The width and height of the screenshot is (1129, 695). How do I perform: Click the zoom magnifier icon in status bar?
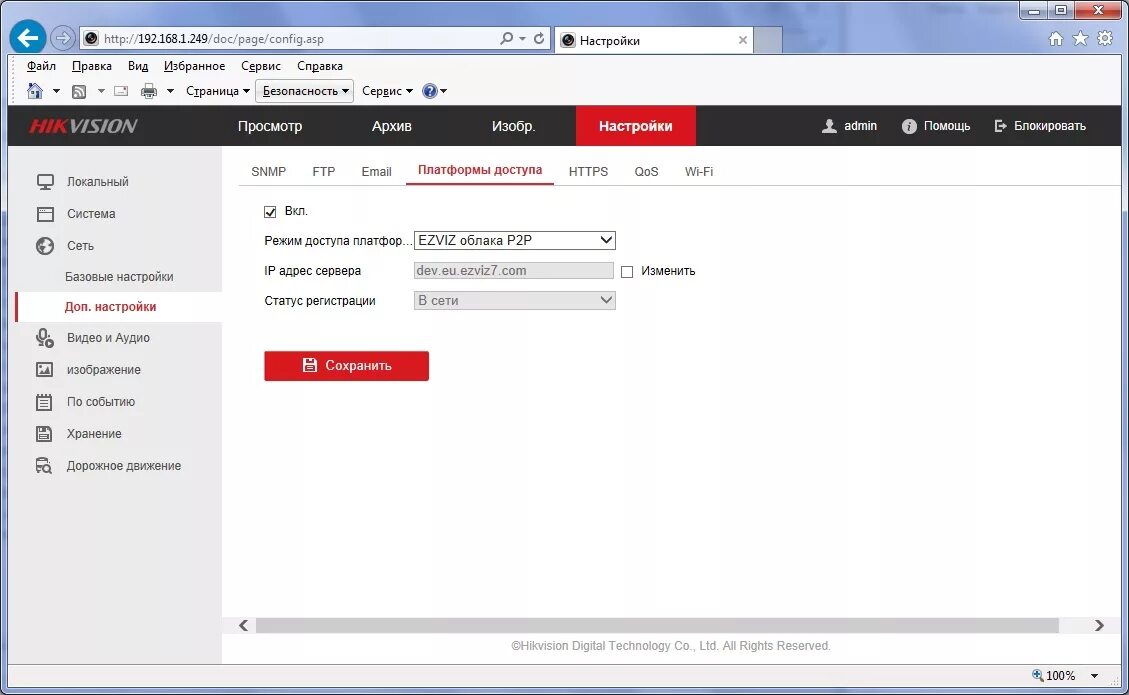click(1038, 675)
